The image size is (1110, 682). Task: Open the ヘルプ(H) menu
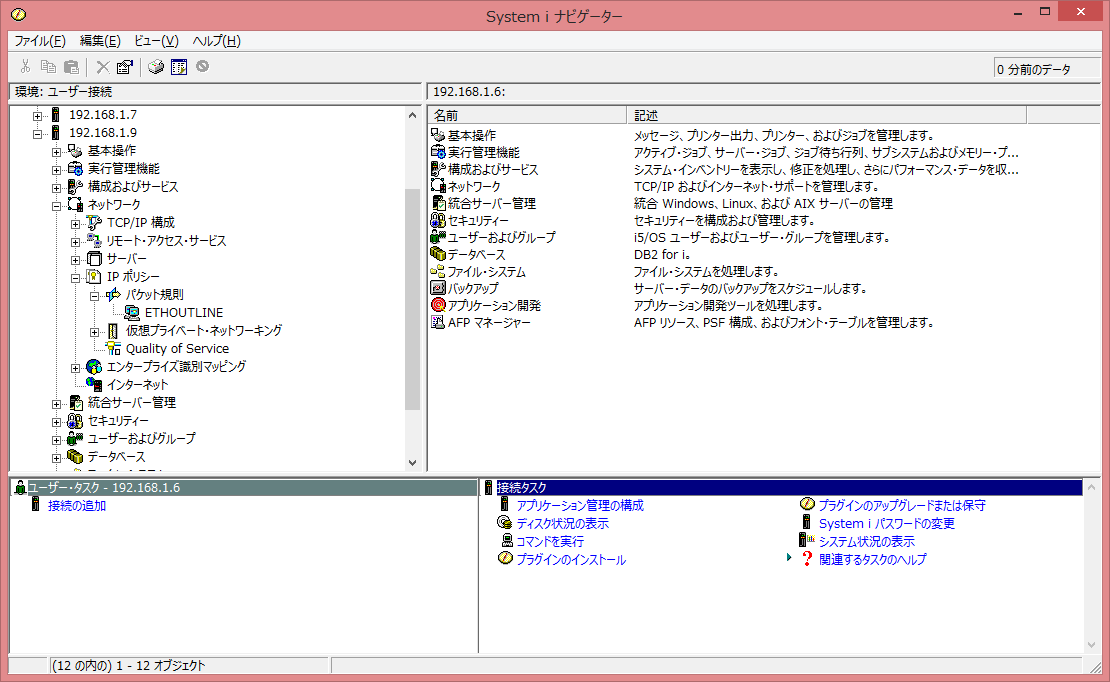(x=216, y=41)
